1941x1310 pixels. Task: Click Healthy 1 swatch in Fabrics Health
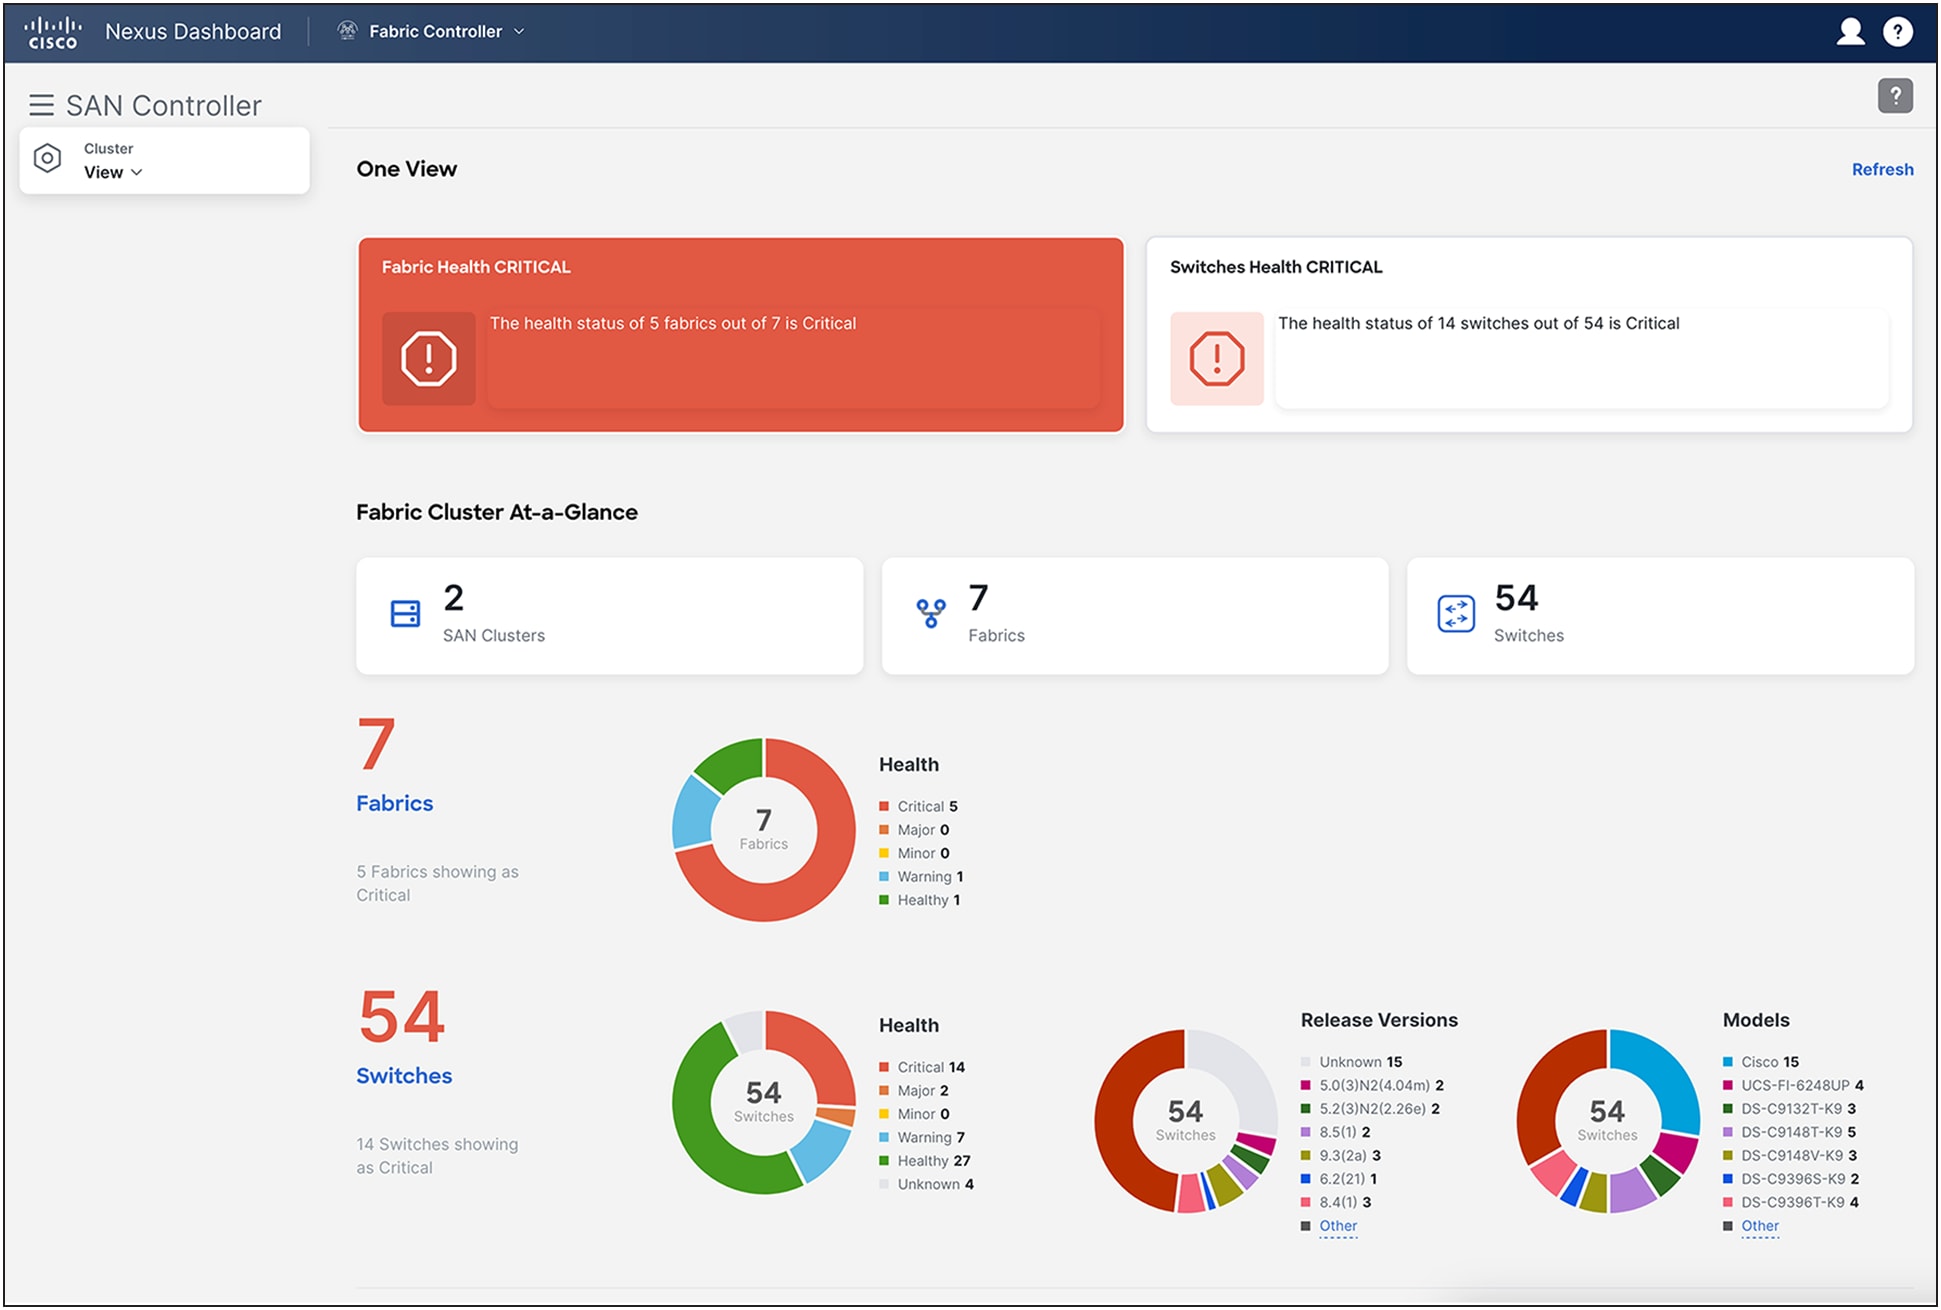click(884, 900)
